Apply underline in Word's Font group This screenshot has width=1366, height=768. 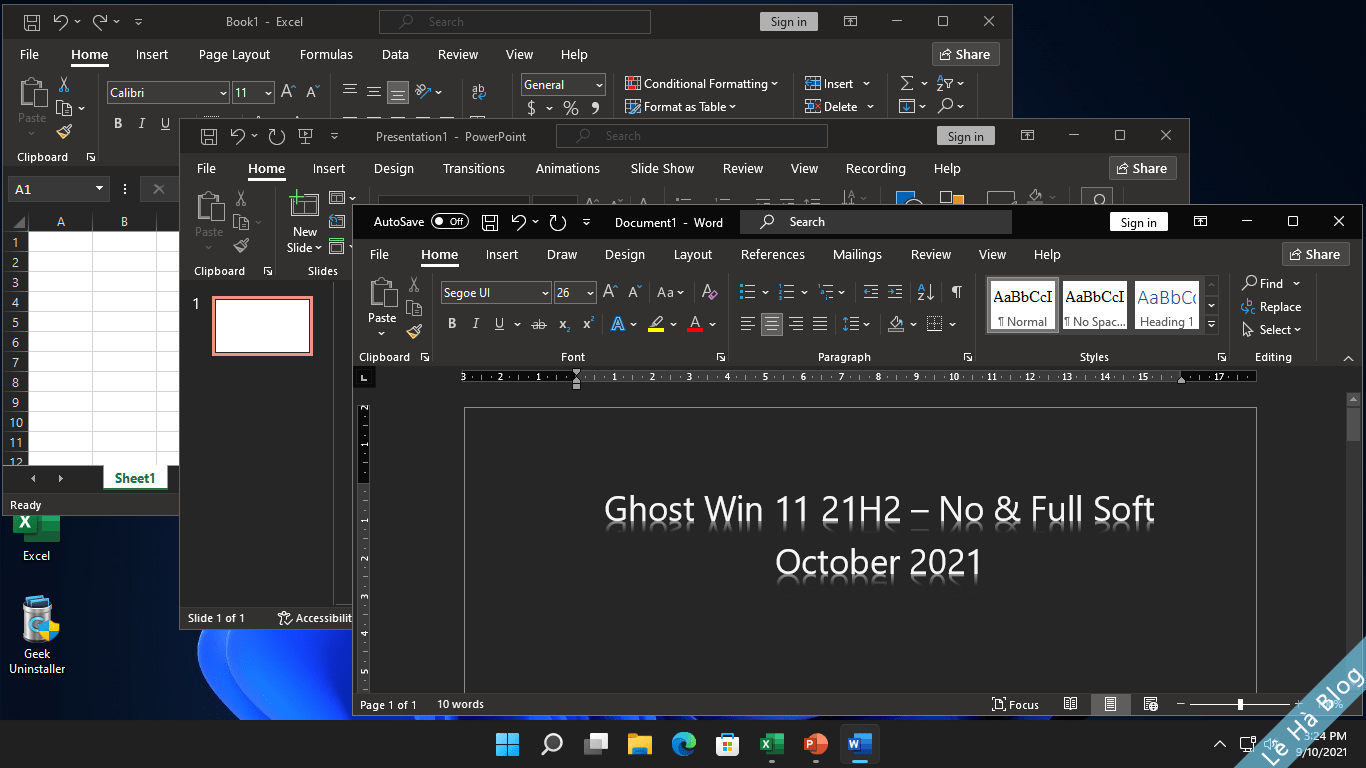tap(500, 324)
